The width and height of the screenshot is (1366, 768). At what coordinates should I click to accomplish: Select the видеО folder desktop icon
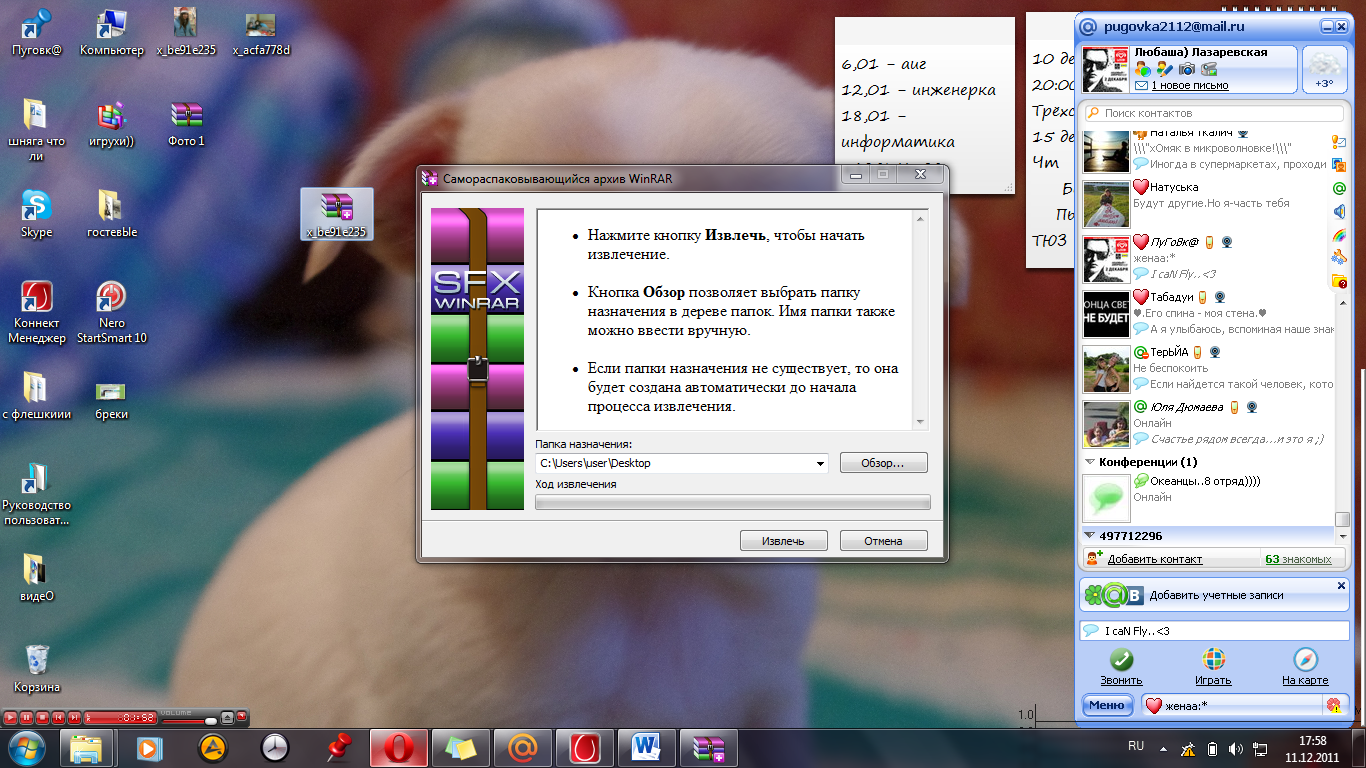37,578
